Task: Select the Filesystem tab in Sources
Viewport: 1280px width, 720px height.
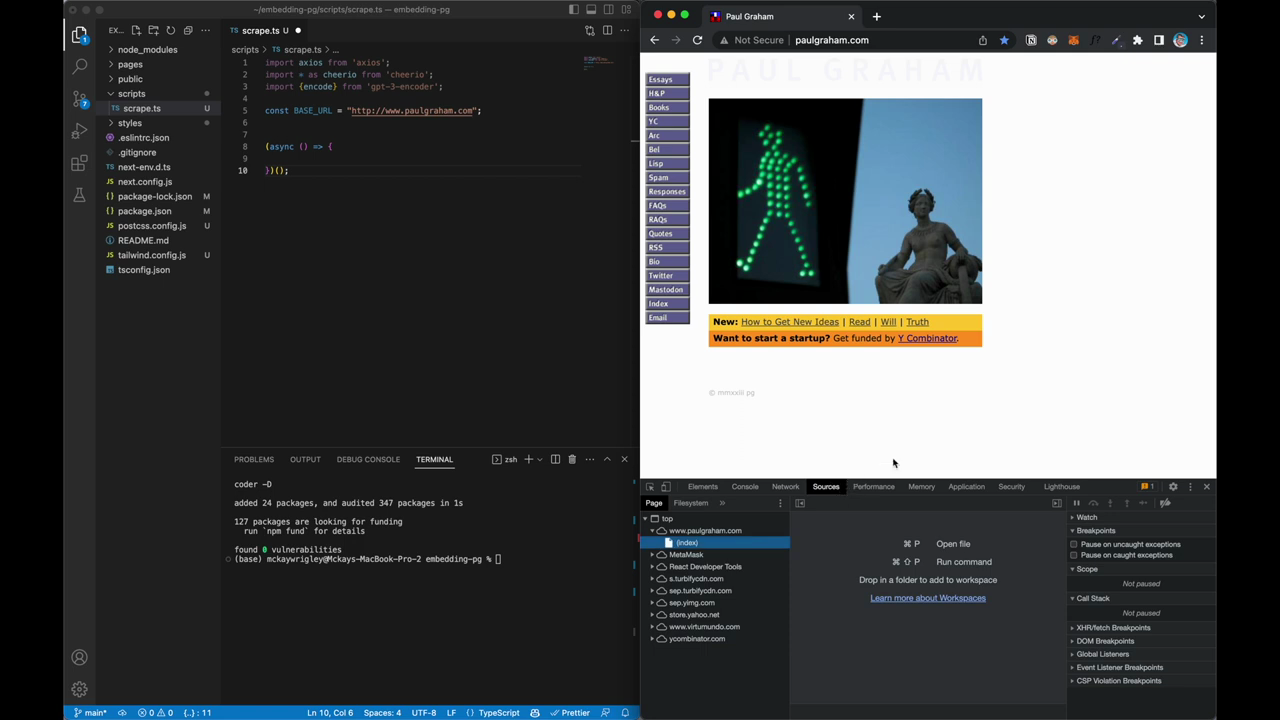Action: (691, 503)
